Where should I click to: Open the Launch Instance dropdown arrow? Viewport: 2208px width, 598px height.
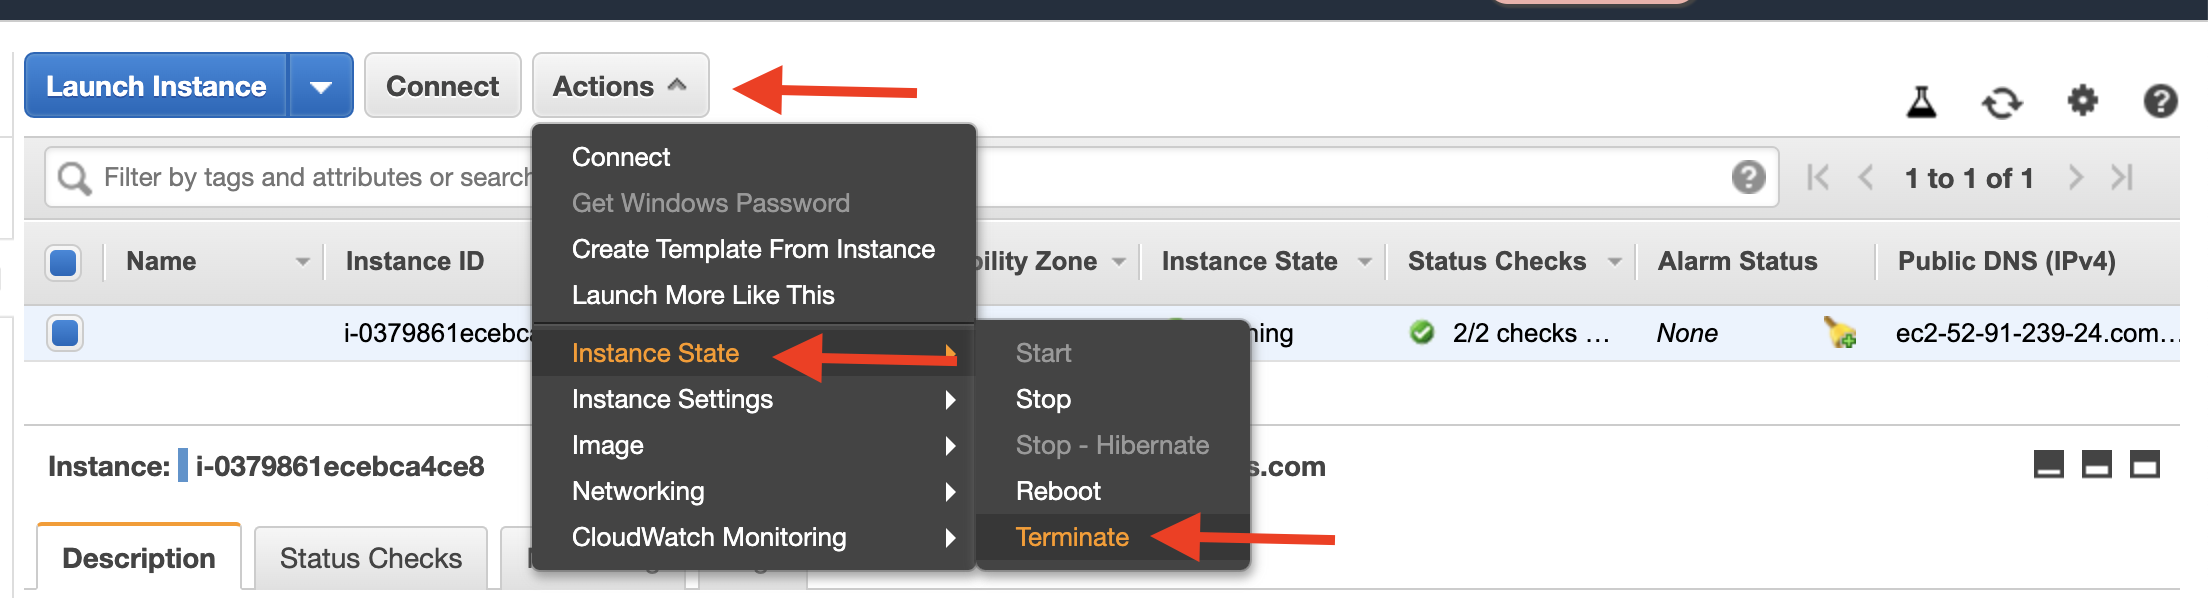click(321, 86)
